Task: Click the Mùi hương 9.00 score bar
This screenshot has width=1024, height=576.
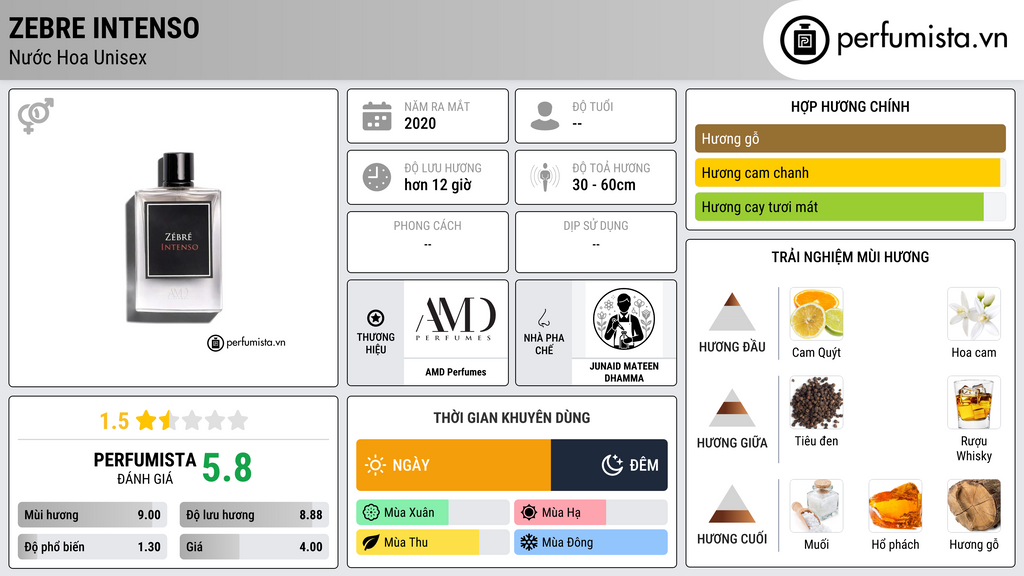Action: pos(93,515)
